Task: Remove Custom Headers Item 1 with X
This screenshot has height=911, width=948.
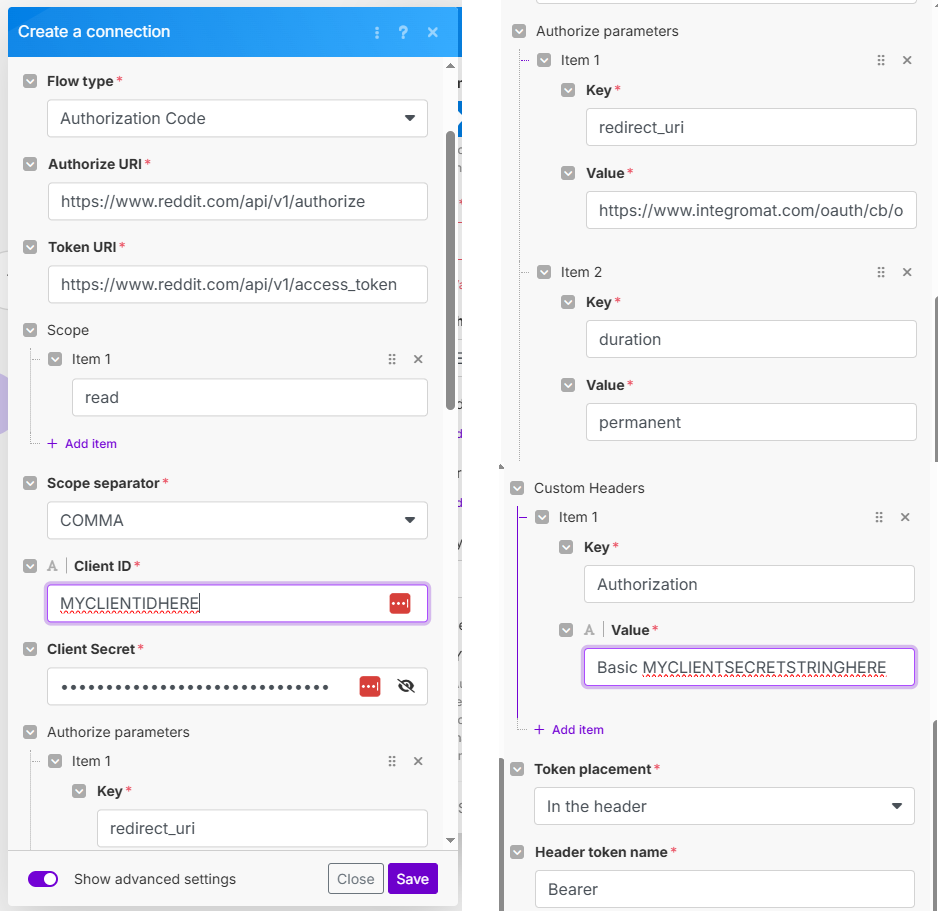Action: coord(905,517)
